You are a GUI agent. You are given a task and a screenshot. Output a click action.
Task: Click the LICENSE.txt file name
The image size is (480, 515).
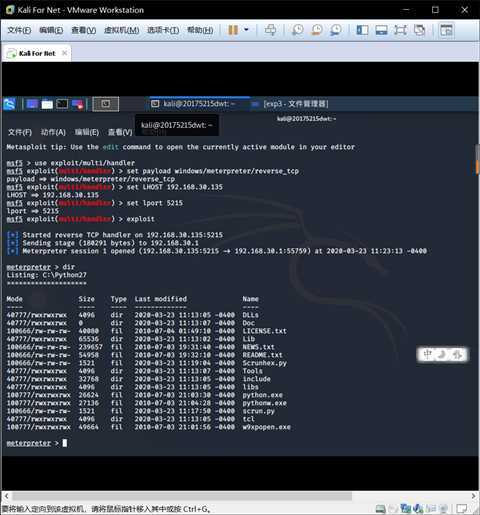tap(265, 331)
